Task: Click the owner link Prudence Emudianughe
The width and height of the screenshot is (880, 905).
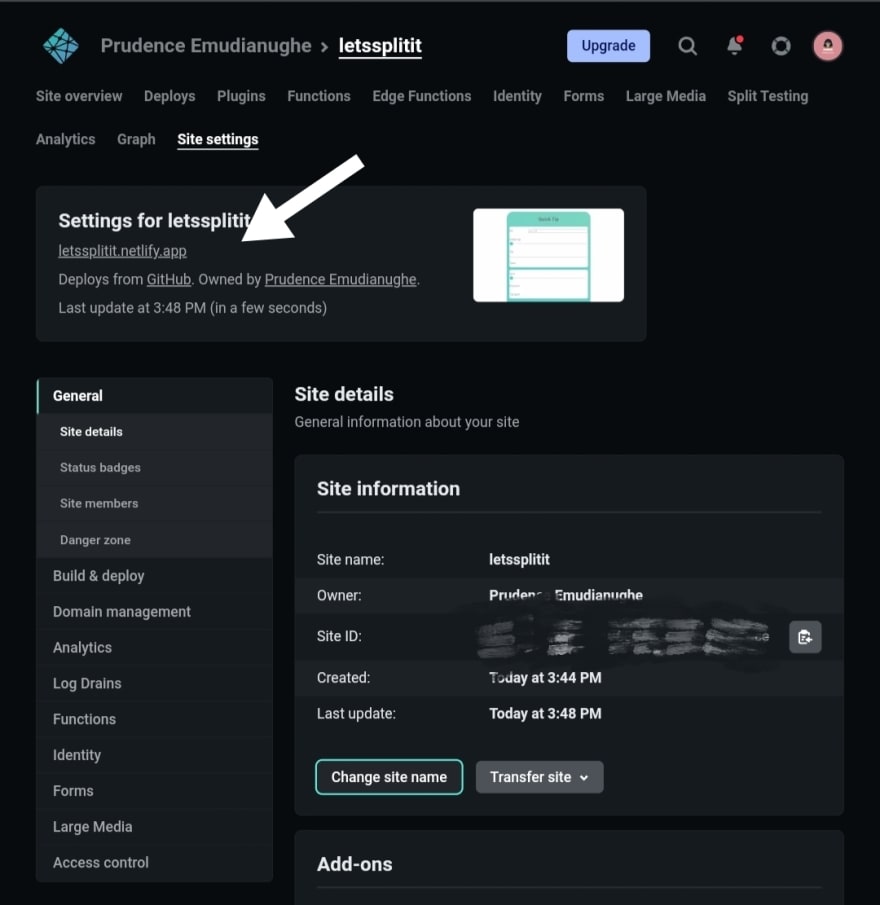Action: (x=340, y=279)
